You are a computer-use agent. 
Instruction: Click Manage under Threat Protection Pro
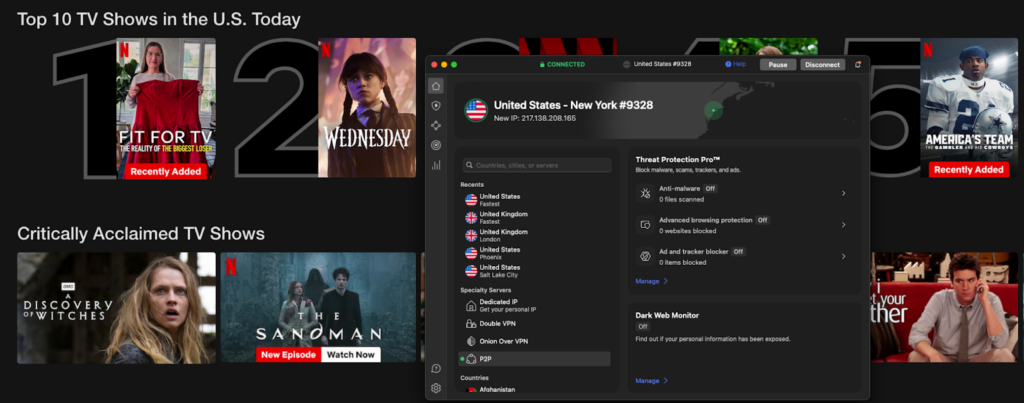[x=647, y=282]
